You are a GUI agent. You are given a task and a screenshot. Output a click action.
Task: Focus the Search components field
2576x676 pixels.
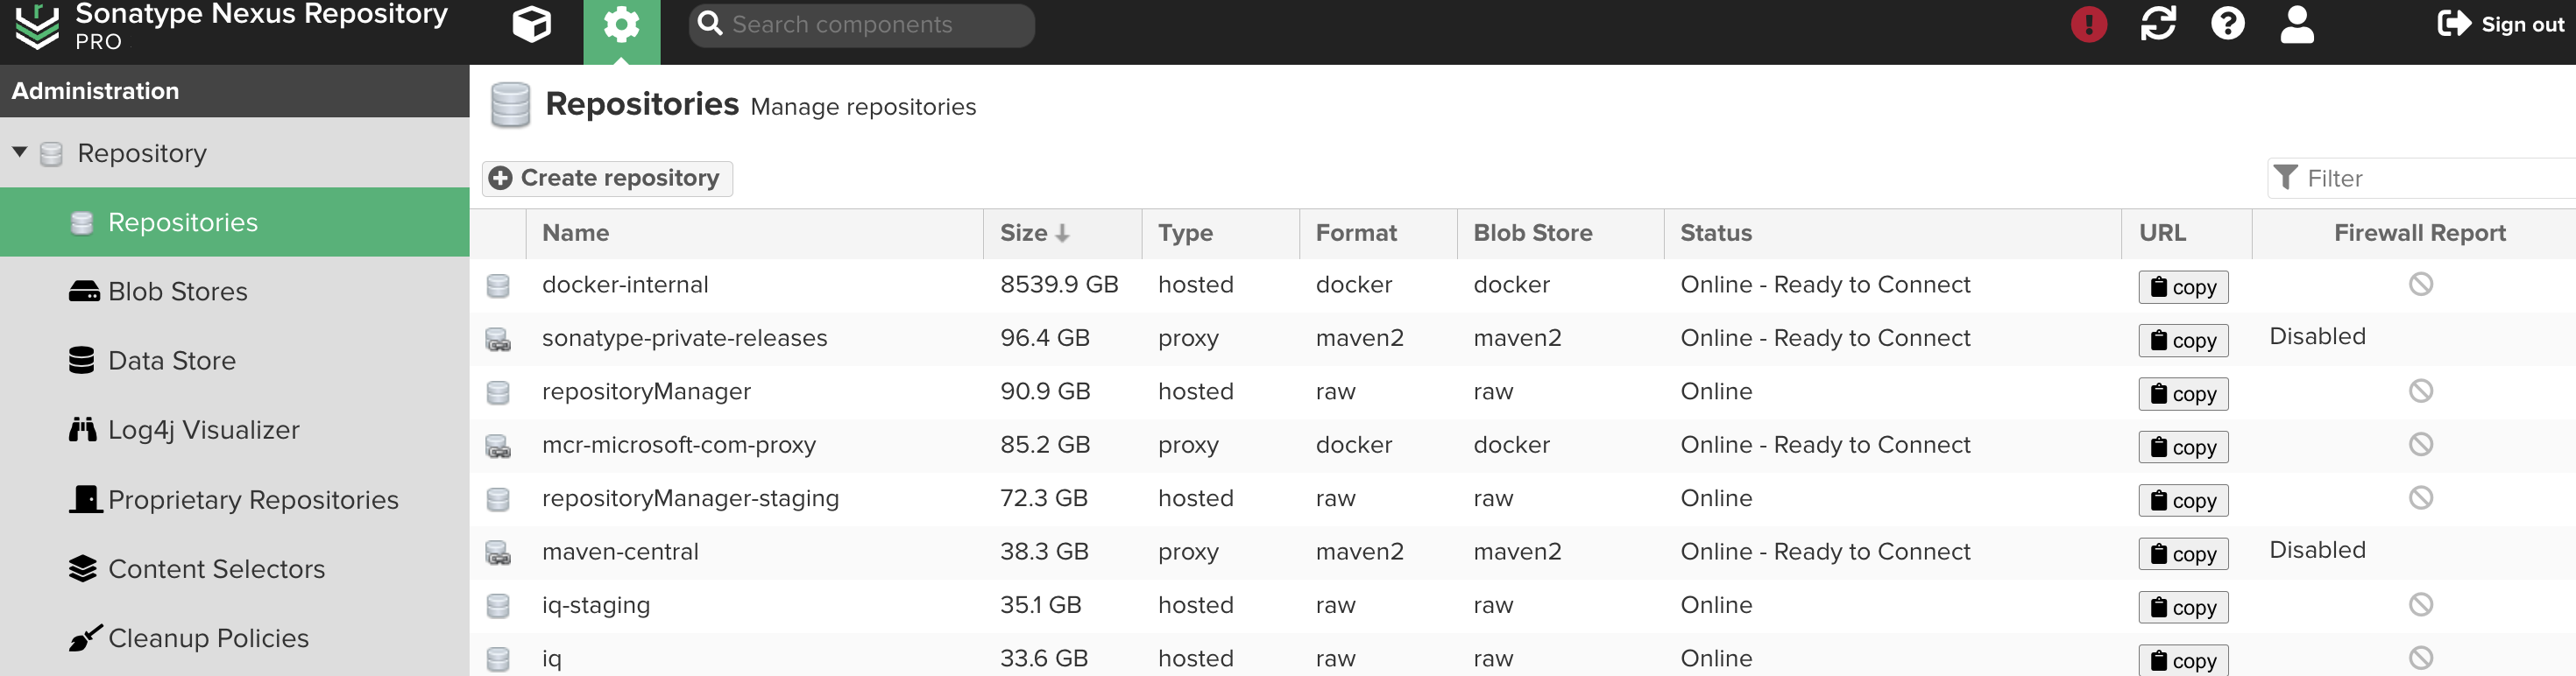pos(861,24)
